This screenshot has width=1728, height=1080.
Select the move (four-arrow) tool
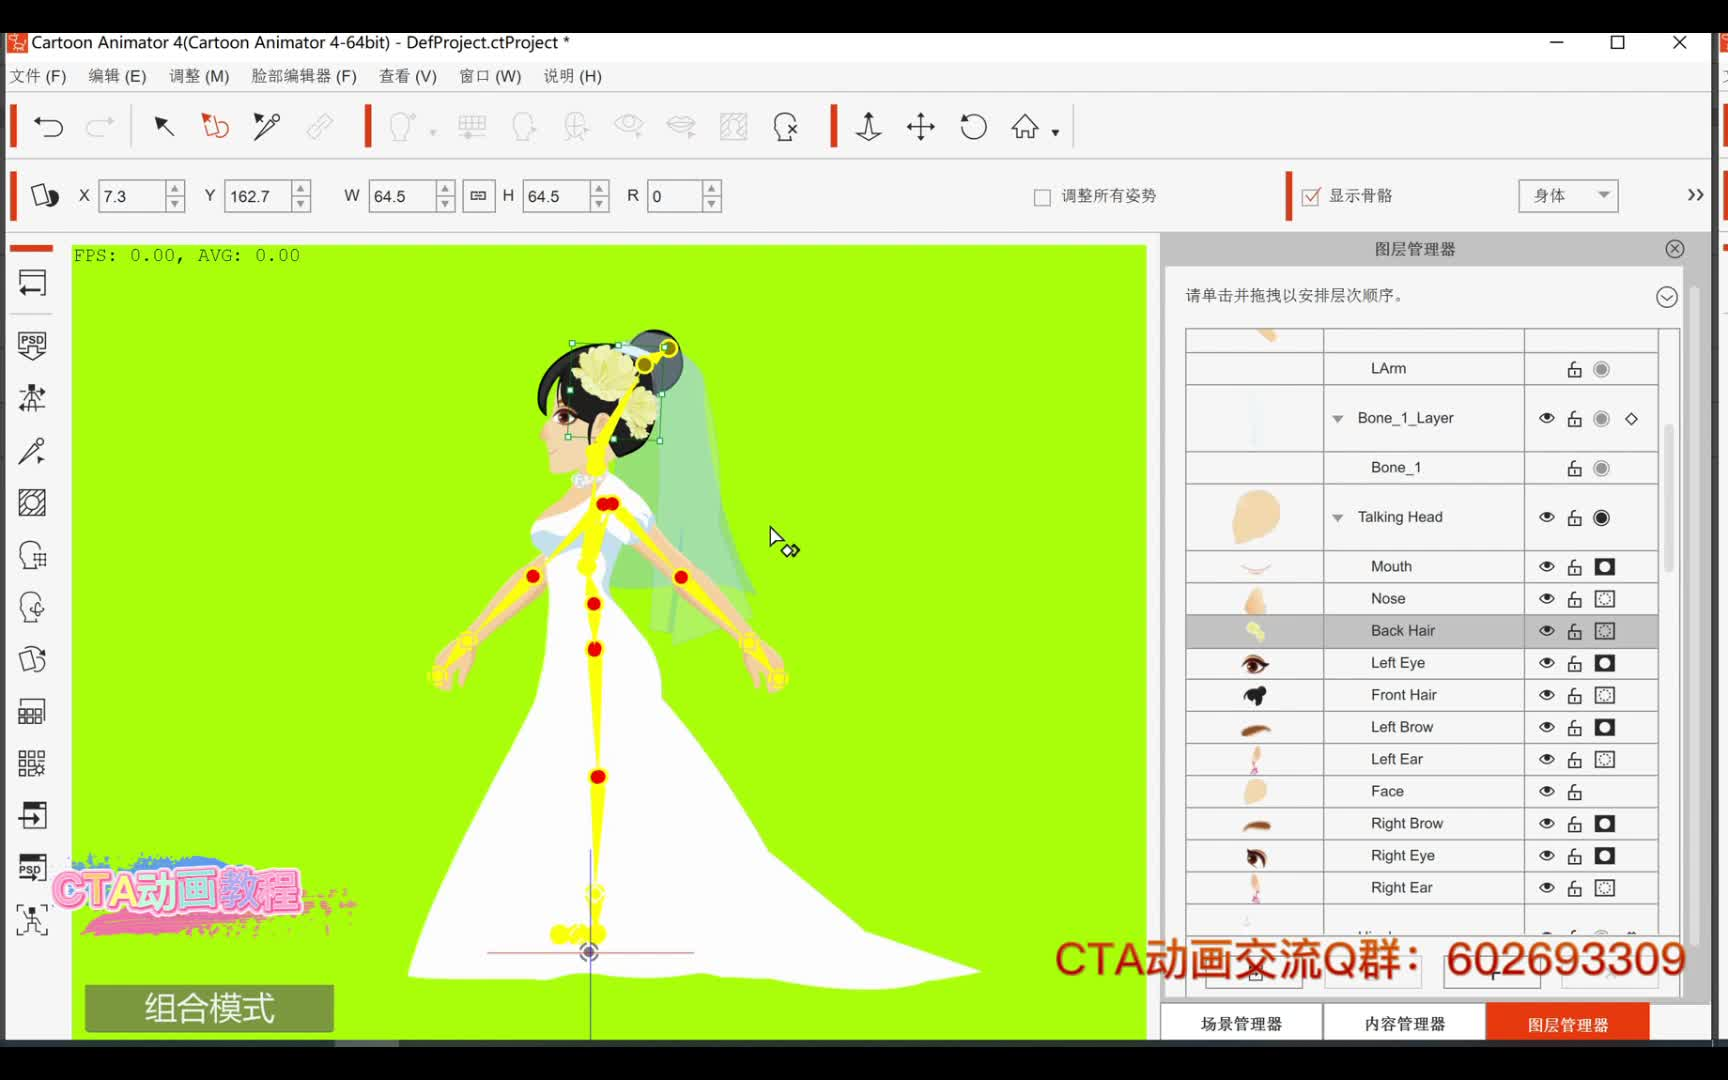(920, 127)
